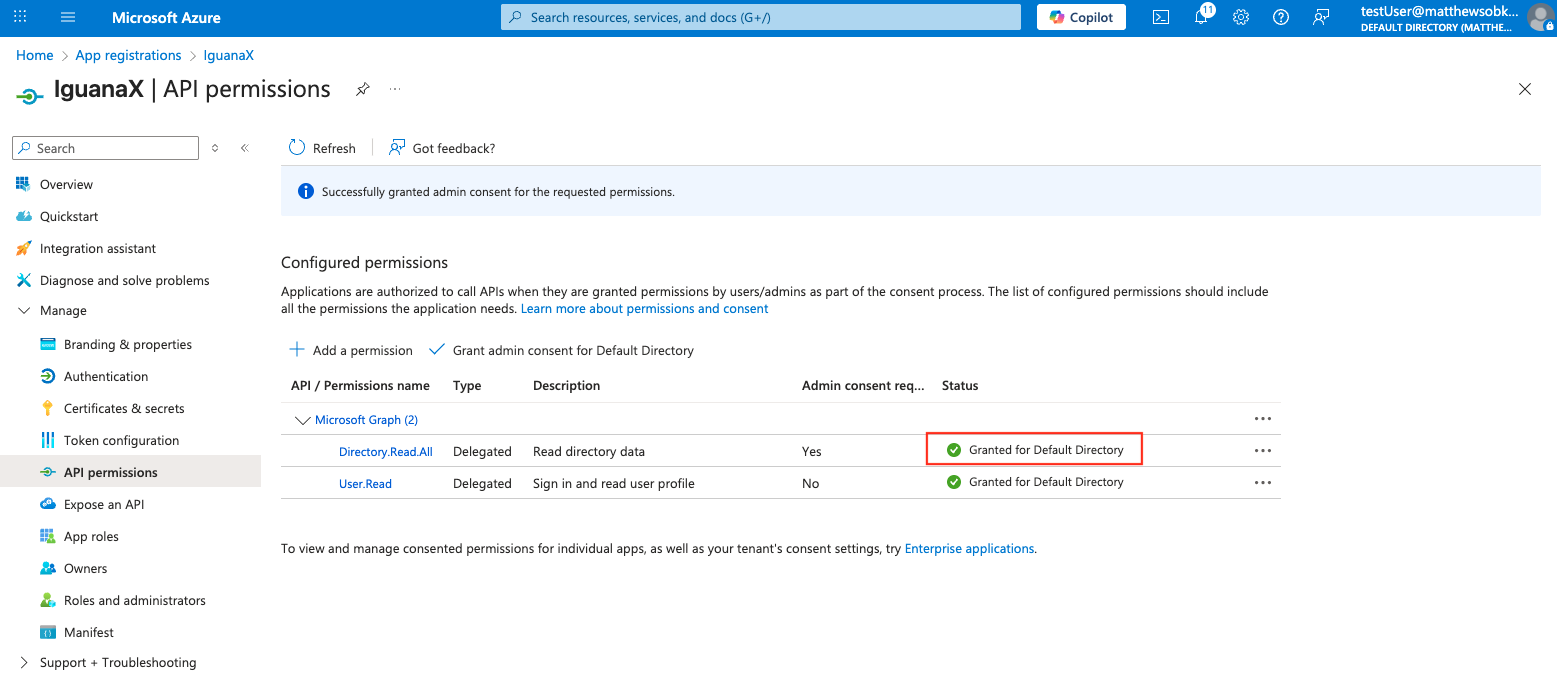Click Grant admin consent for Default Directory
Screen dimensions: 1557x682
coord(561,350)
